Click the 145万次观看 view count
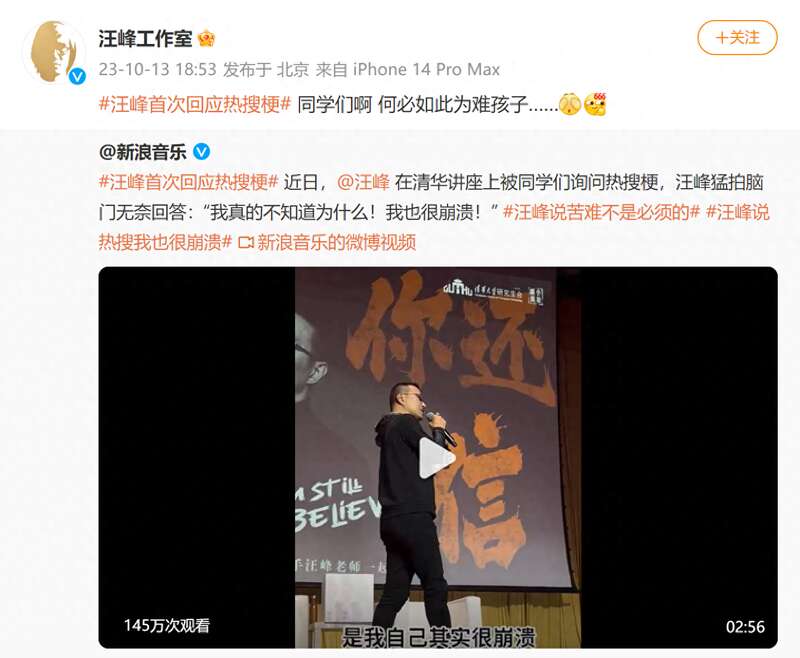The image size is (800, 658). tap(167, 625)
